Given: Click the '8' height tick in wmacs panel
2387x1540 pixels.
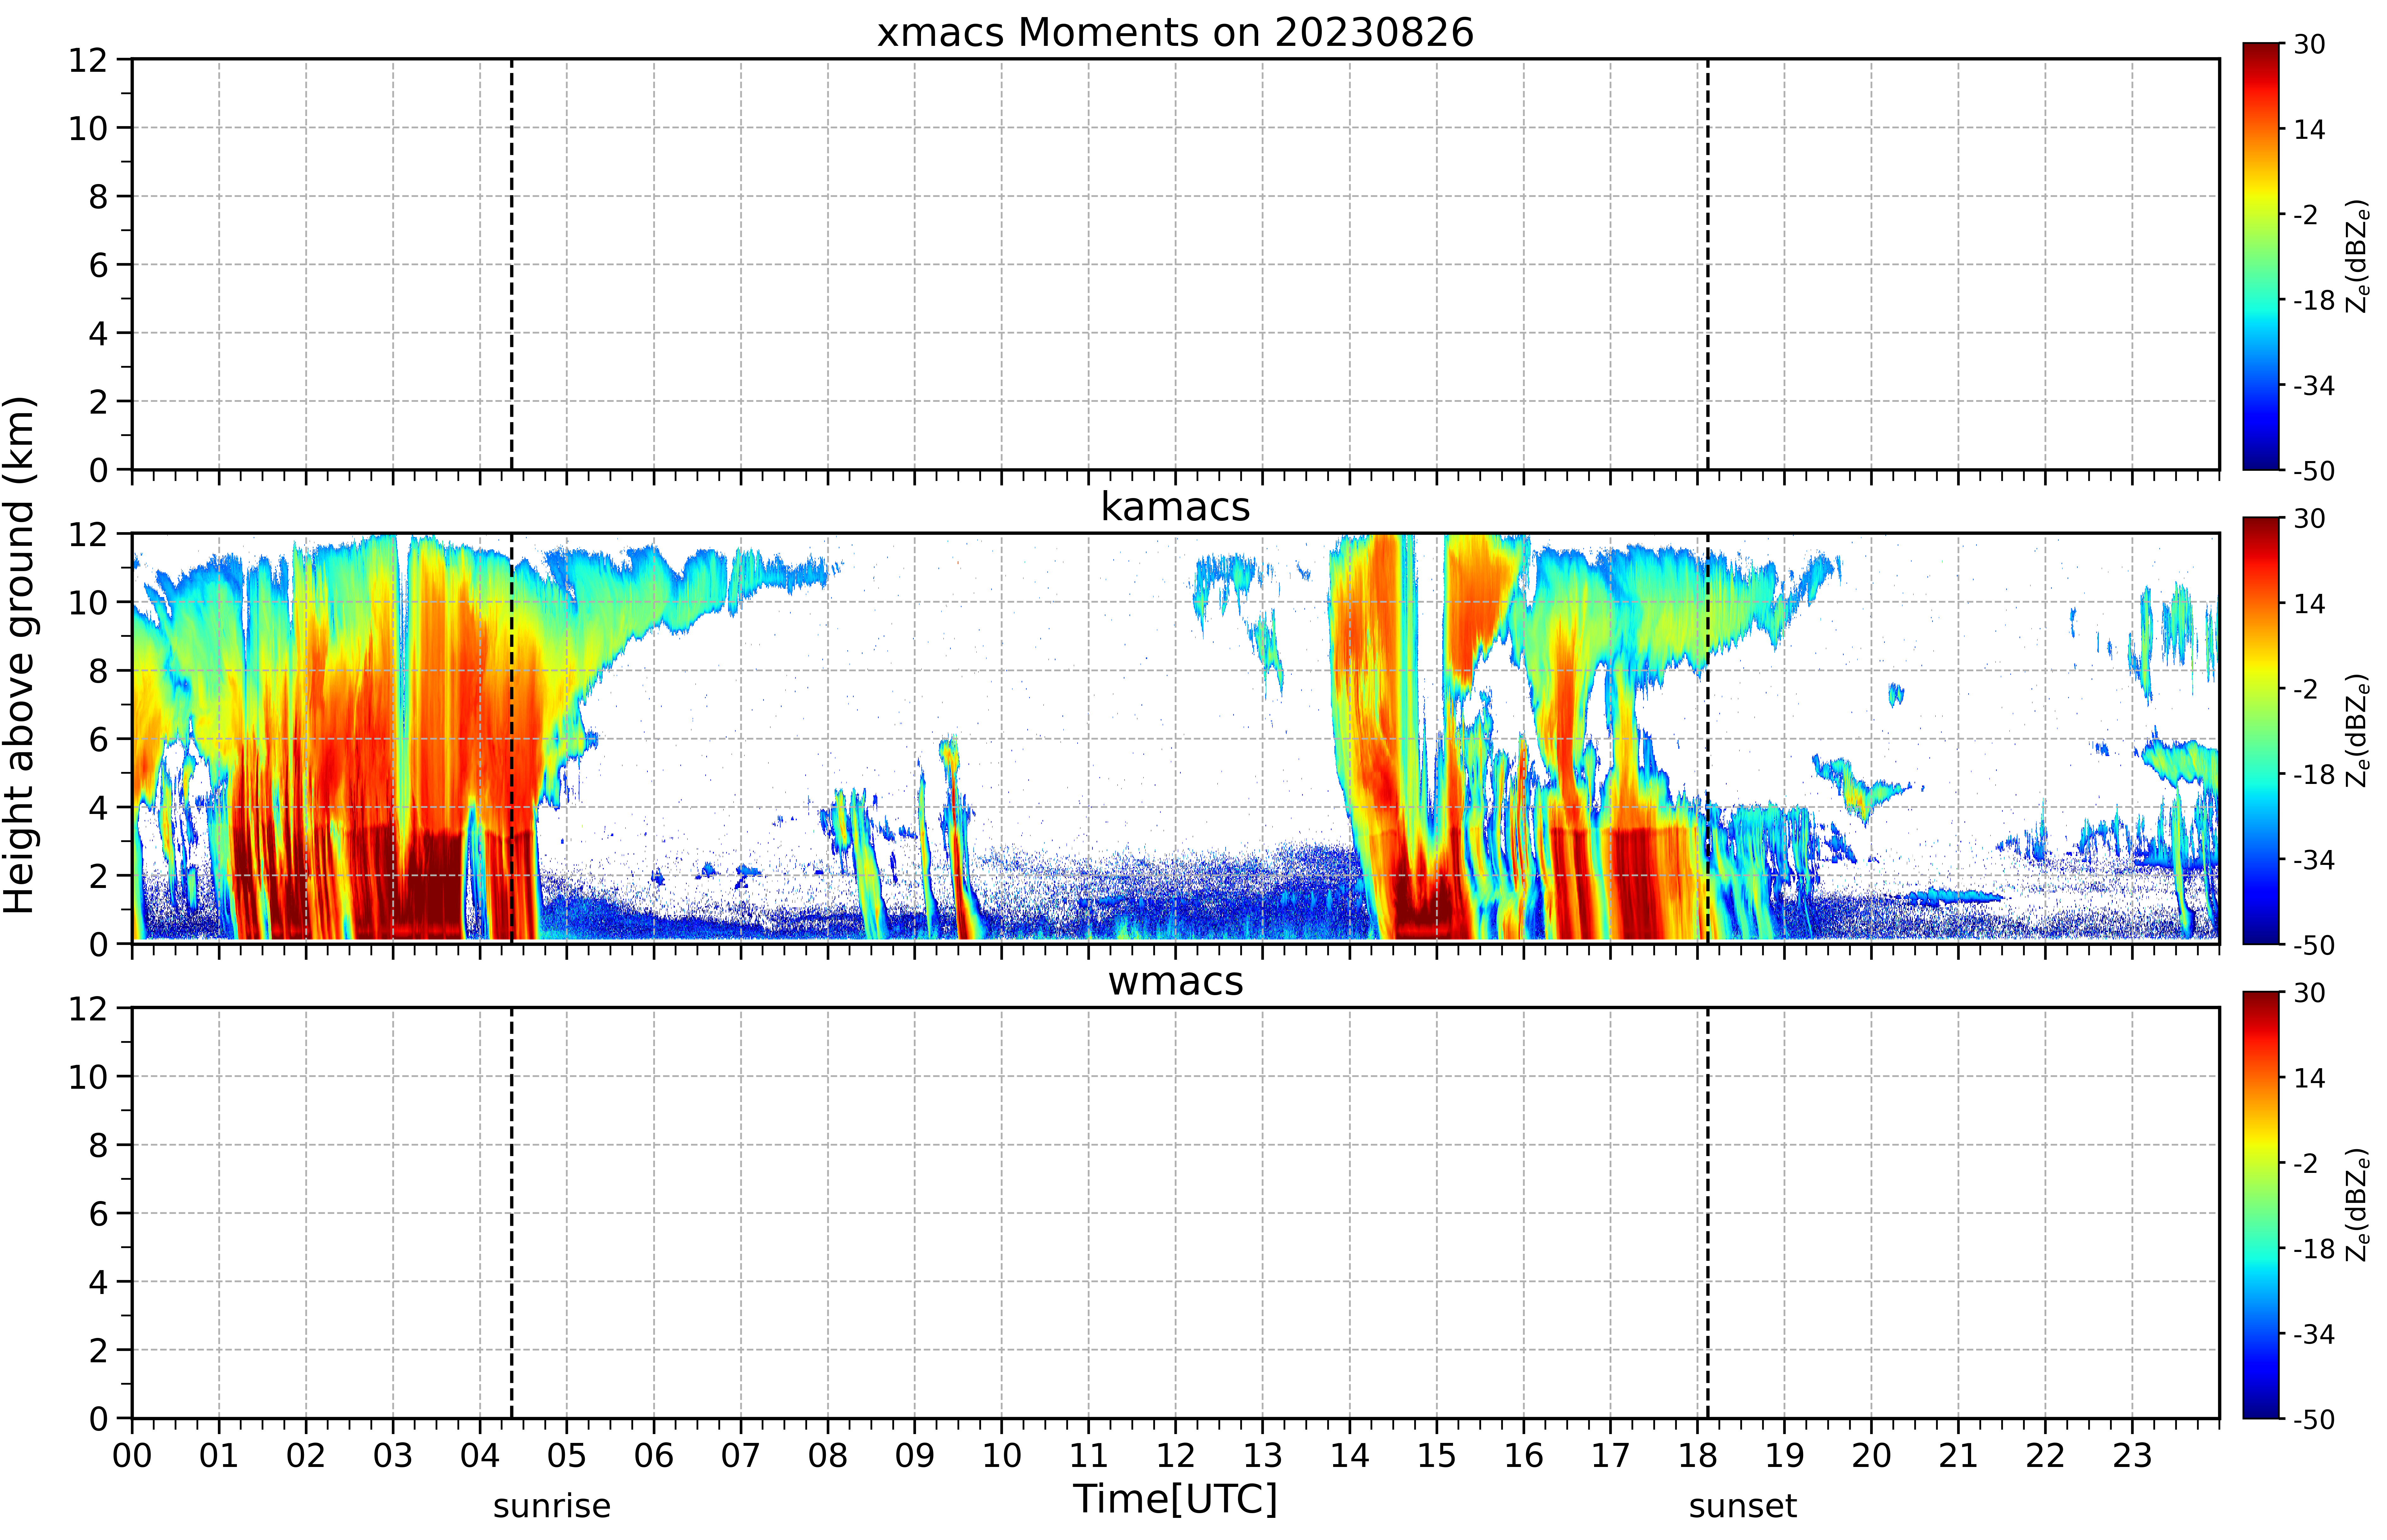Looking at the screenshot, I should click(98, 1145).
